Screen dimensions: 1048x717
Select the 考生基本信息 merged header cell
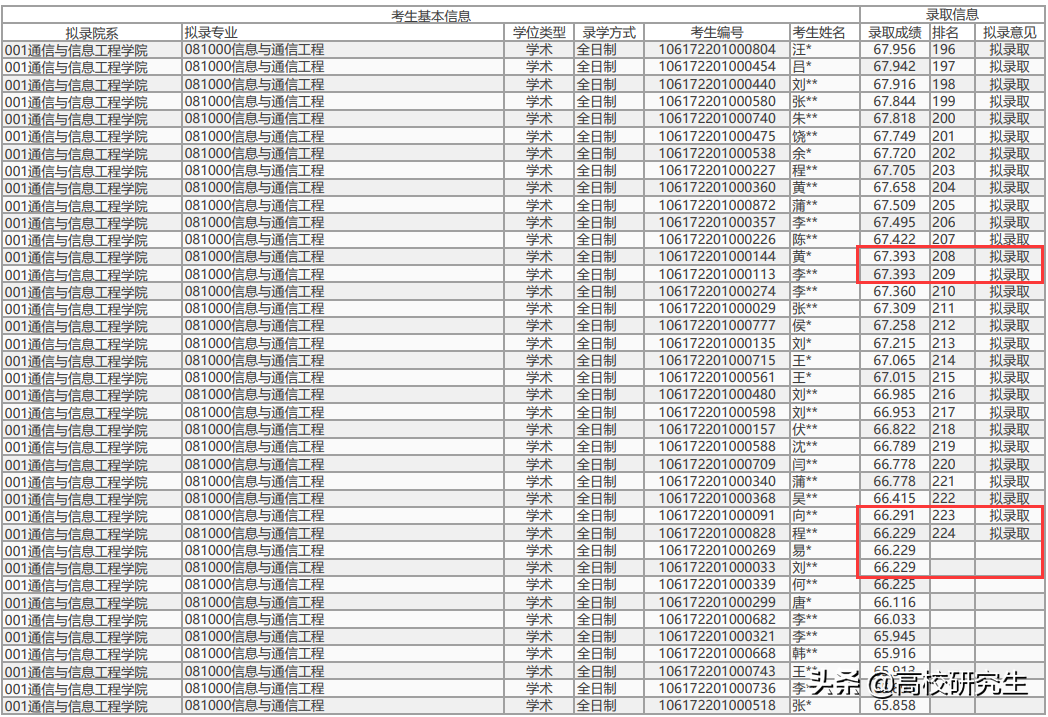[431, 16]
